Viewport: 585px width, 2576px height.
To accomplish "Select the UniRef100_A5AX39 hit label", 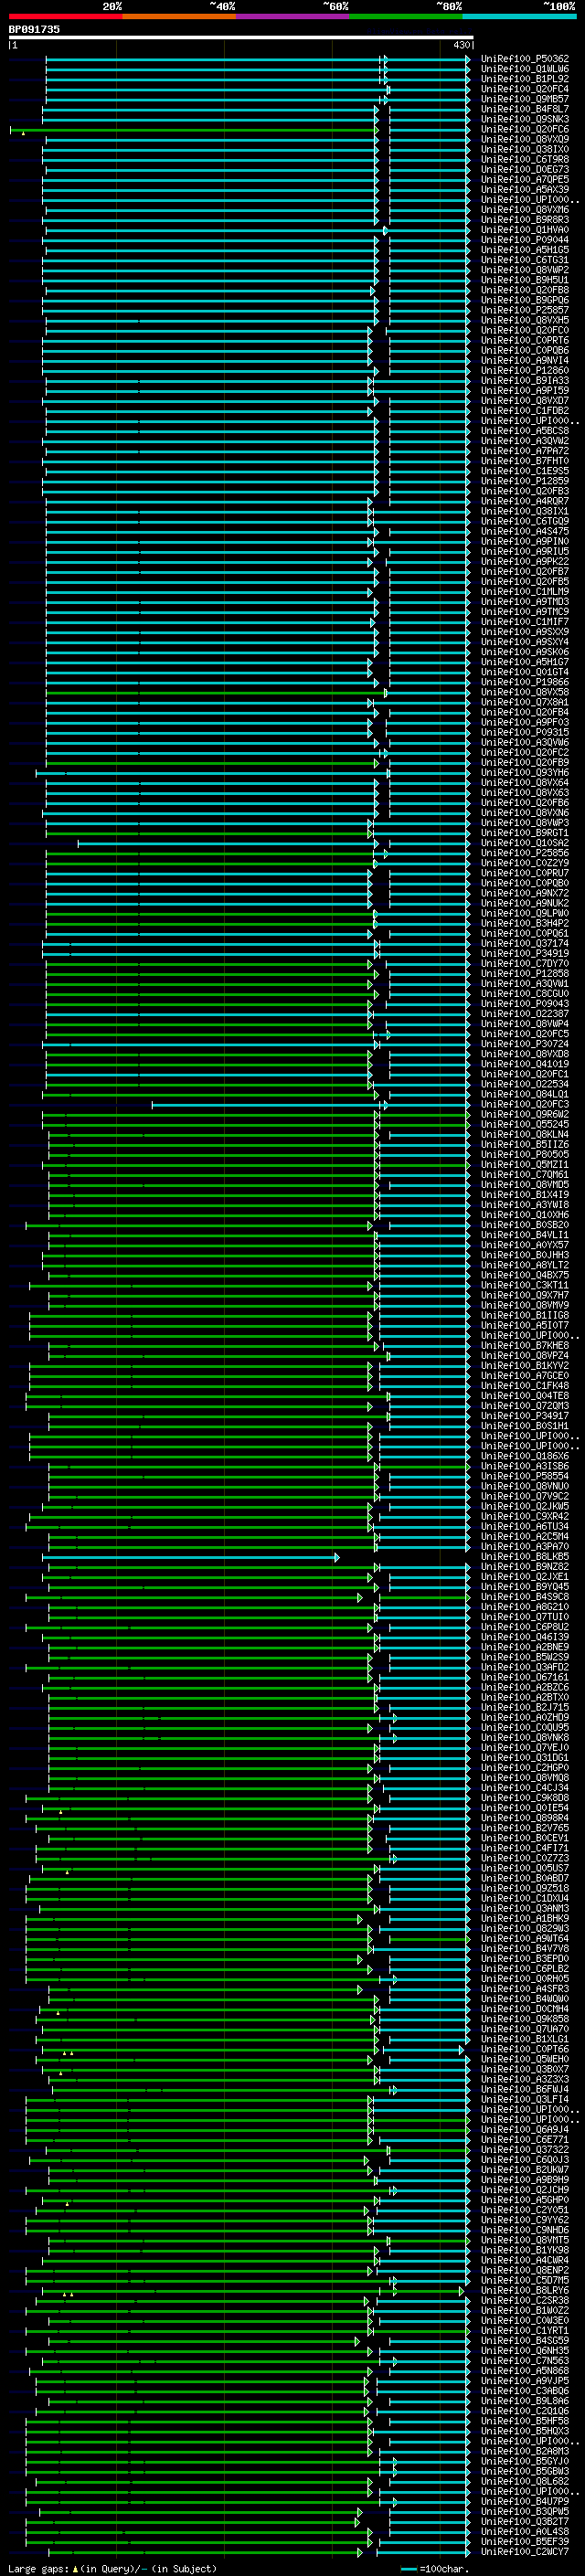I will [x=524, y=189].
